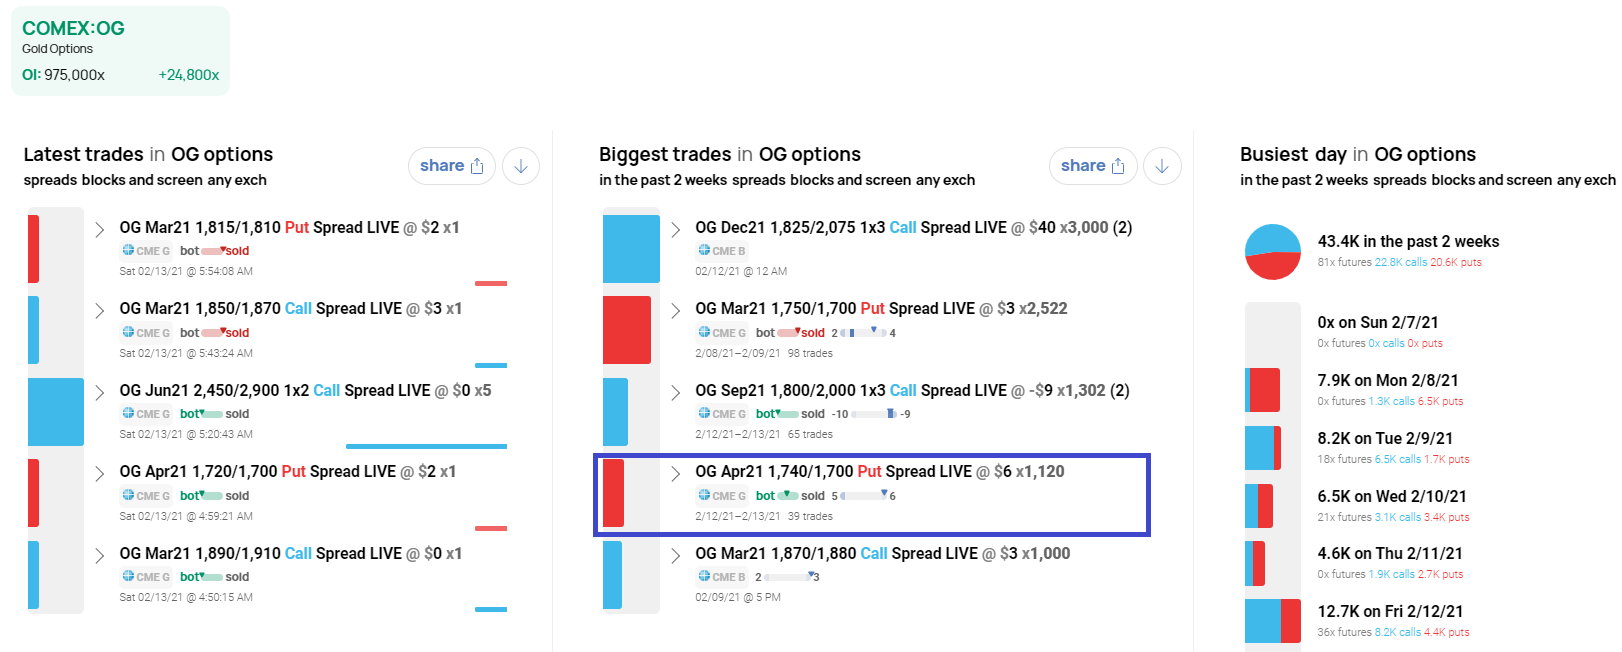Expand the OG Mar21 1,890/1,910 Call Spread trade

pyautogui.click(x=100, y=555)
